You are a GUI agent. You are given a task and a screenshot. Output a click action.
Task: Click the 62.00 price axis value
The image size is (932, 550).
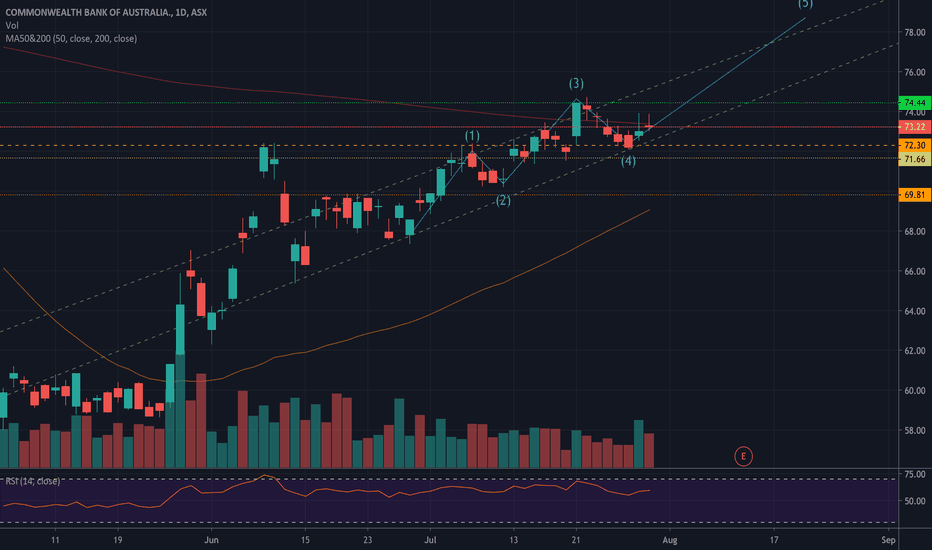[x=914, y=351]
